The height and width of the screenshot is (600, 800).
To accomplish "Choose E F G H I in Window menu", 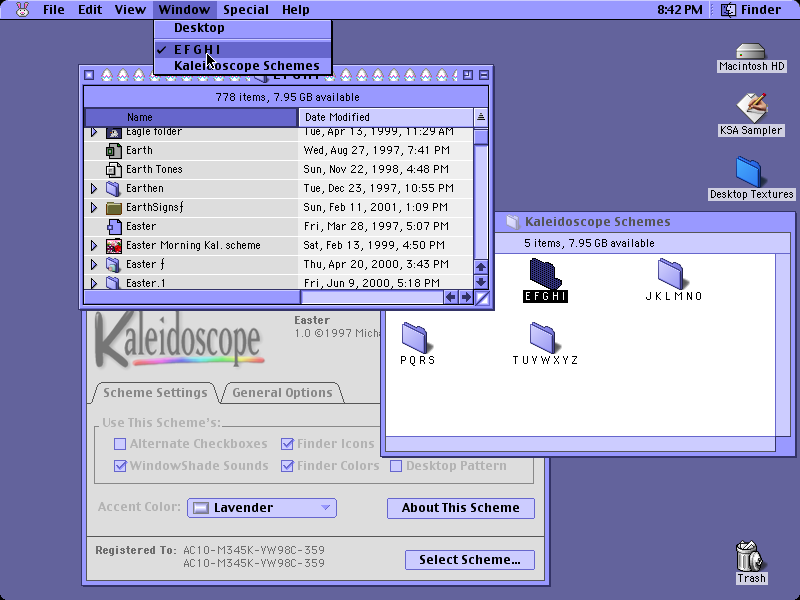I will pyautogui.click(x=243, y=49).
